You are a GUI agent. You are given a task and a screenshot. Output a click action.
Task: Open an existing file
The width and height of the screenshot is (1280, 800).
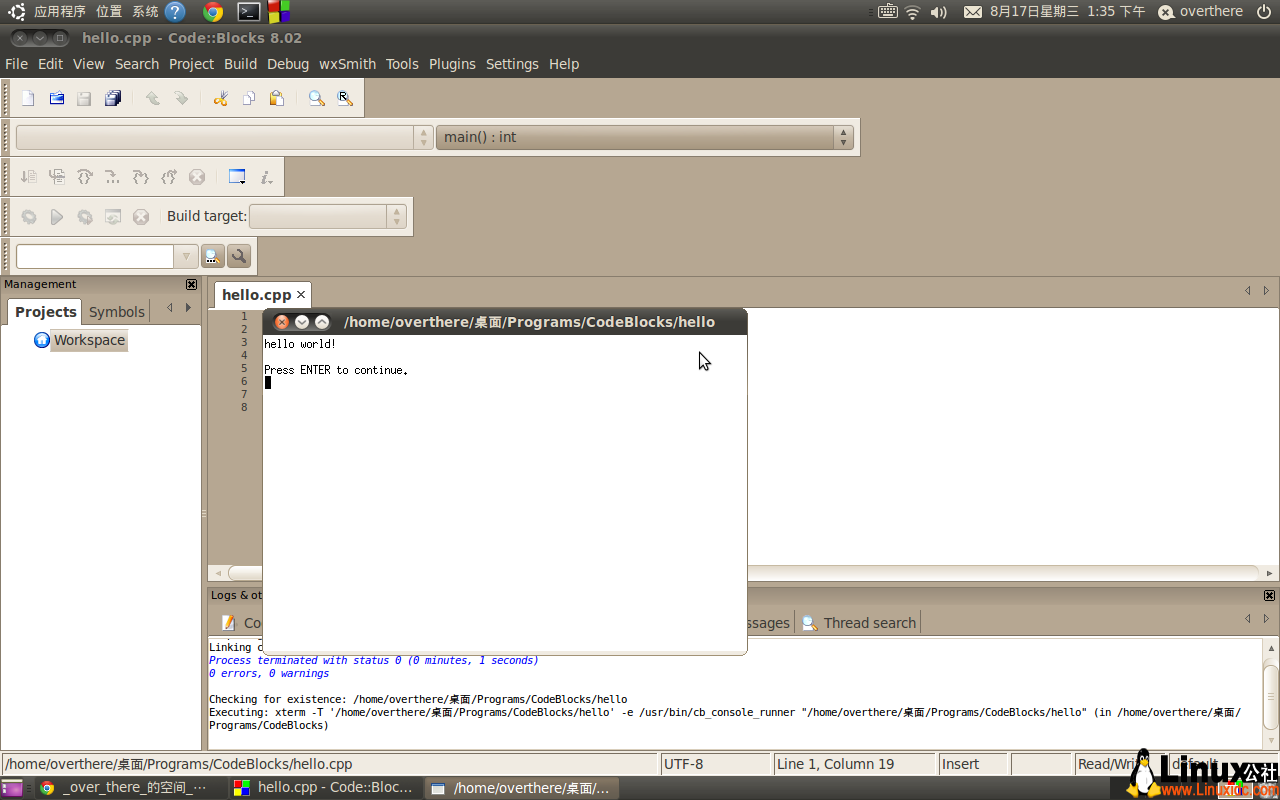point(56,98)
